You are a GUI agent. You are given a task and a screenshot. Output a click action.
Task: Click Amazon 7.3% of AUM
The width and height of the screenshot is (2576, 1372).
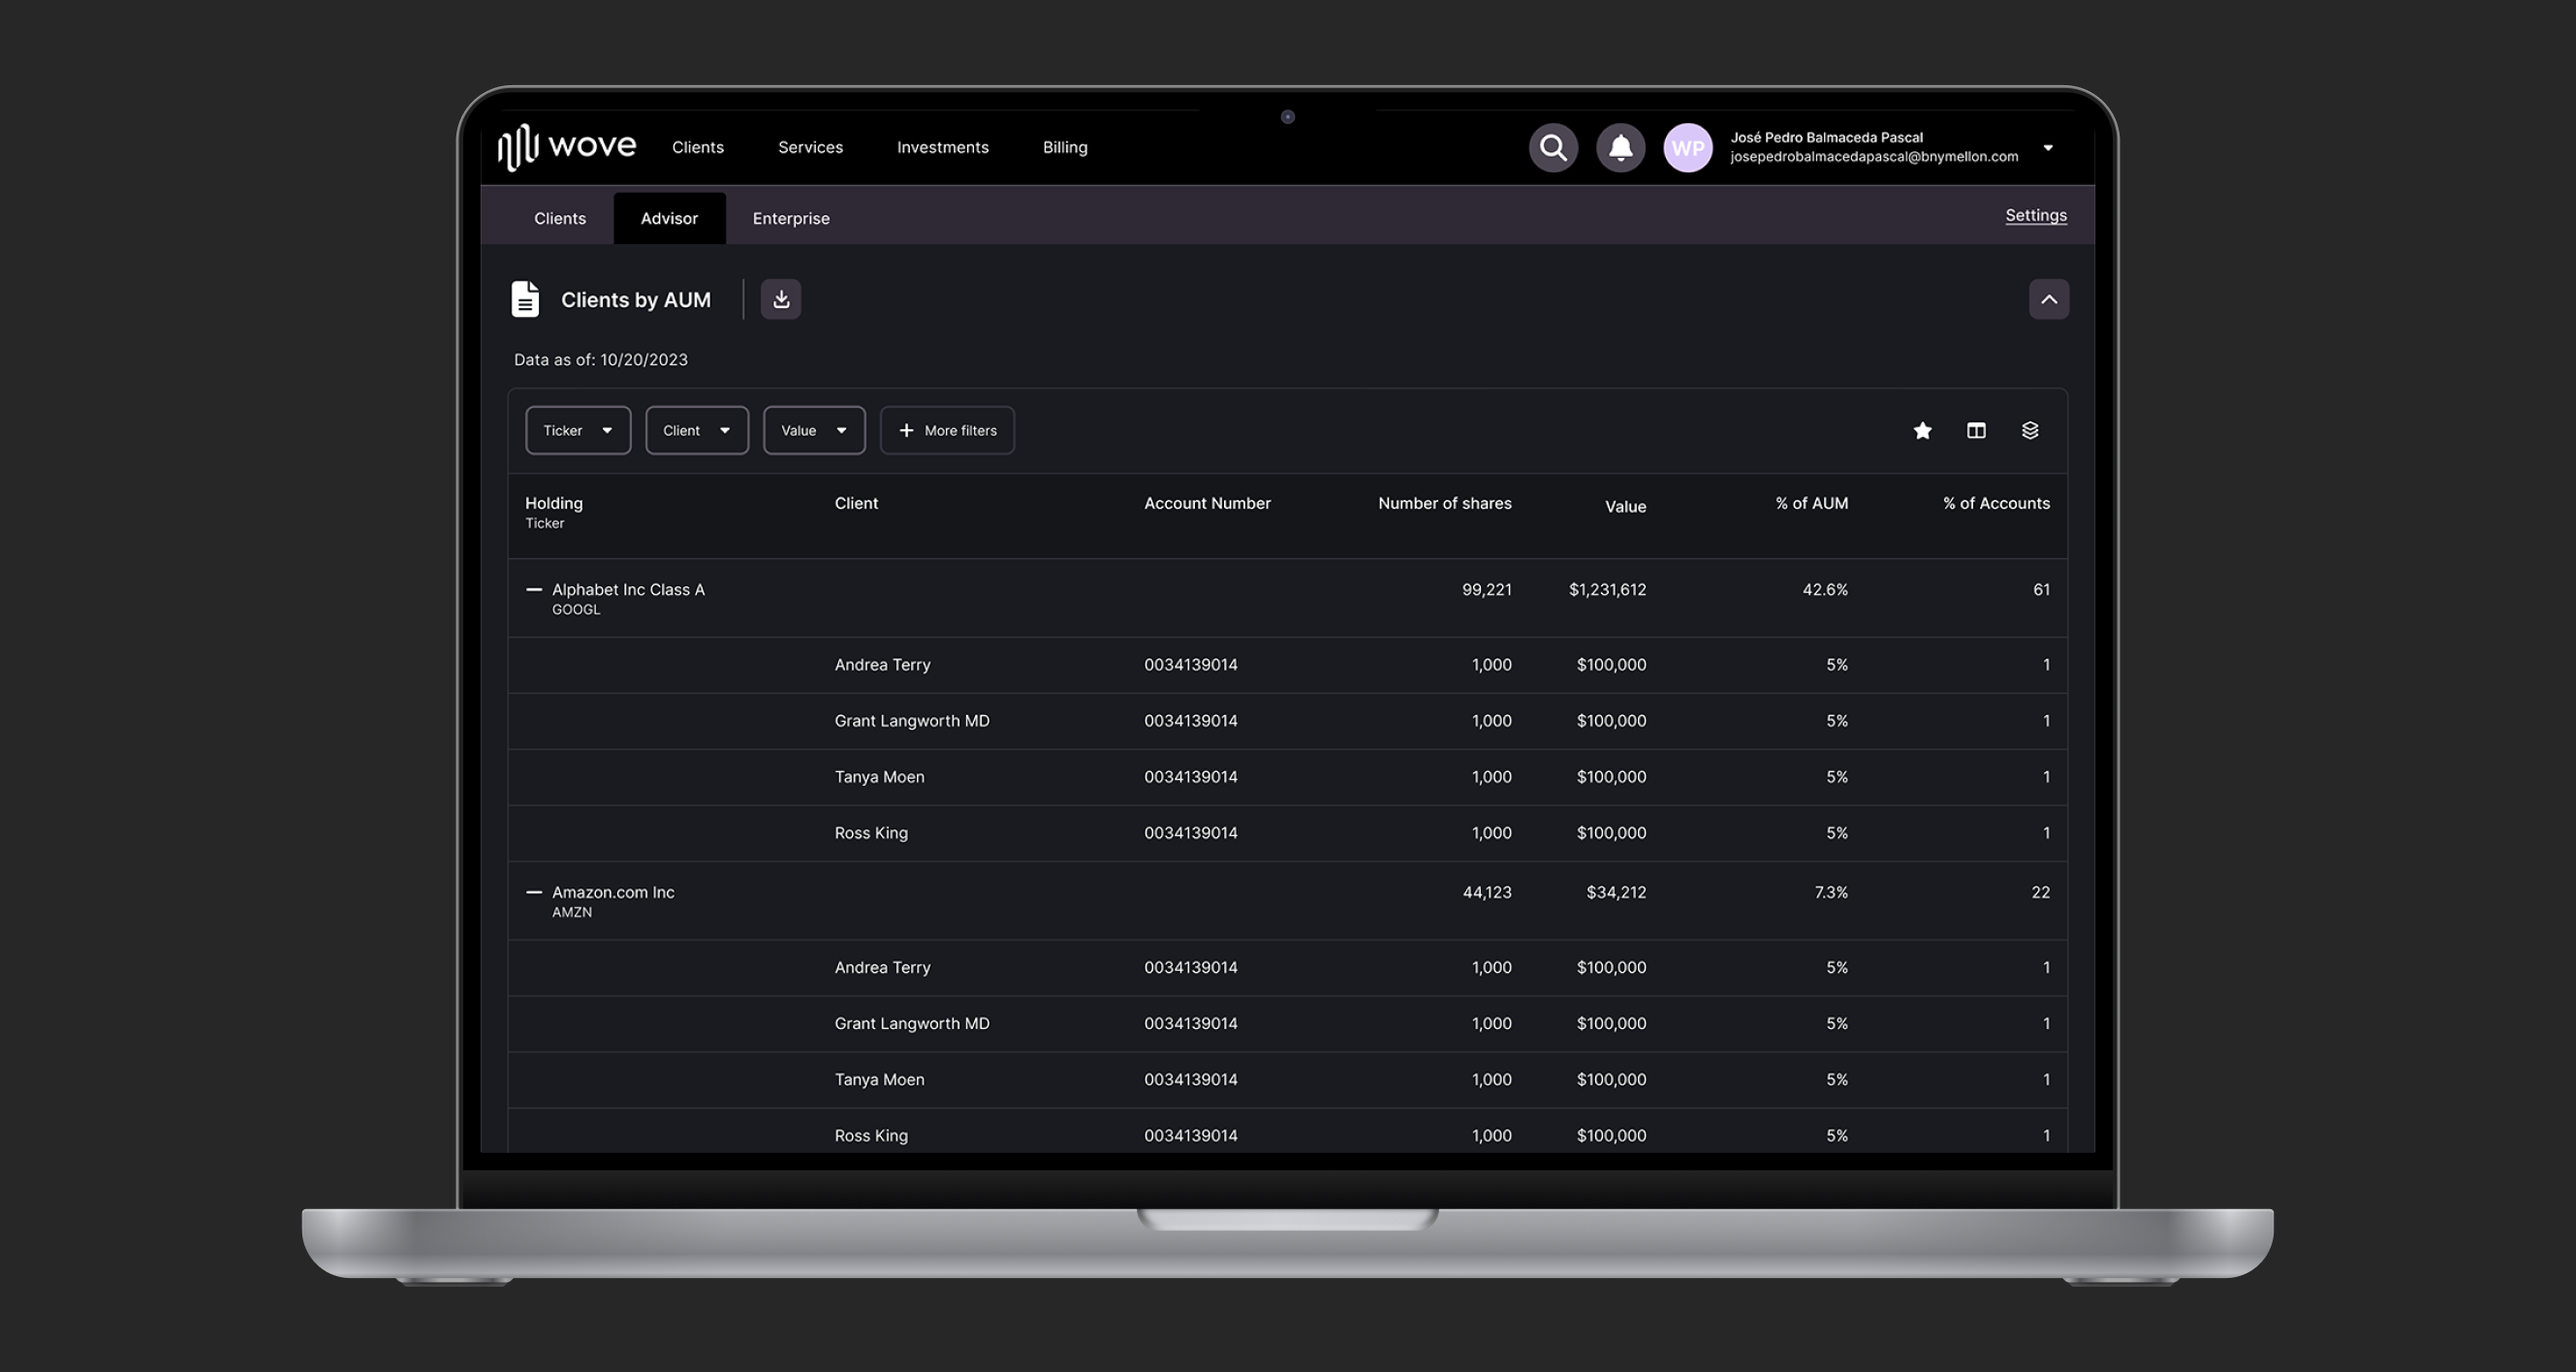tap(1831, 892)
